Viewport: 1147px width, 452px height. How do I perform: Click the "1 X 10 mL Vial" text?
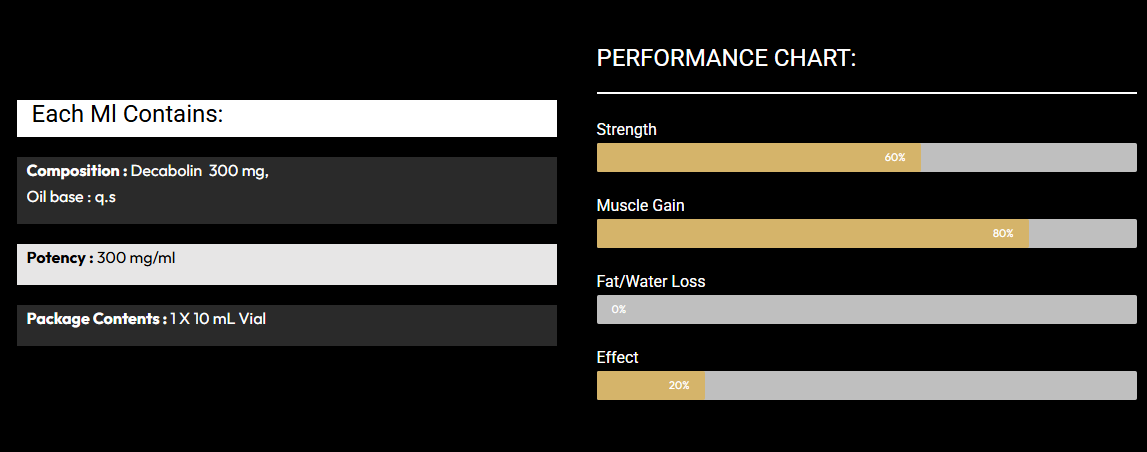(218, 319)
